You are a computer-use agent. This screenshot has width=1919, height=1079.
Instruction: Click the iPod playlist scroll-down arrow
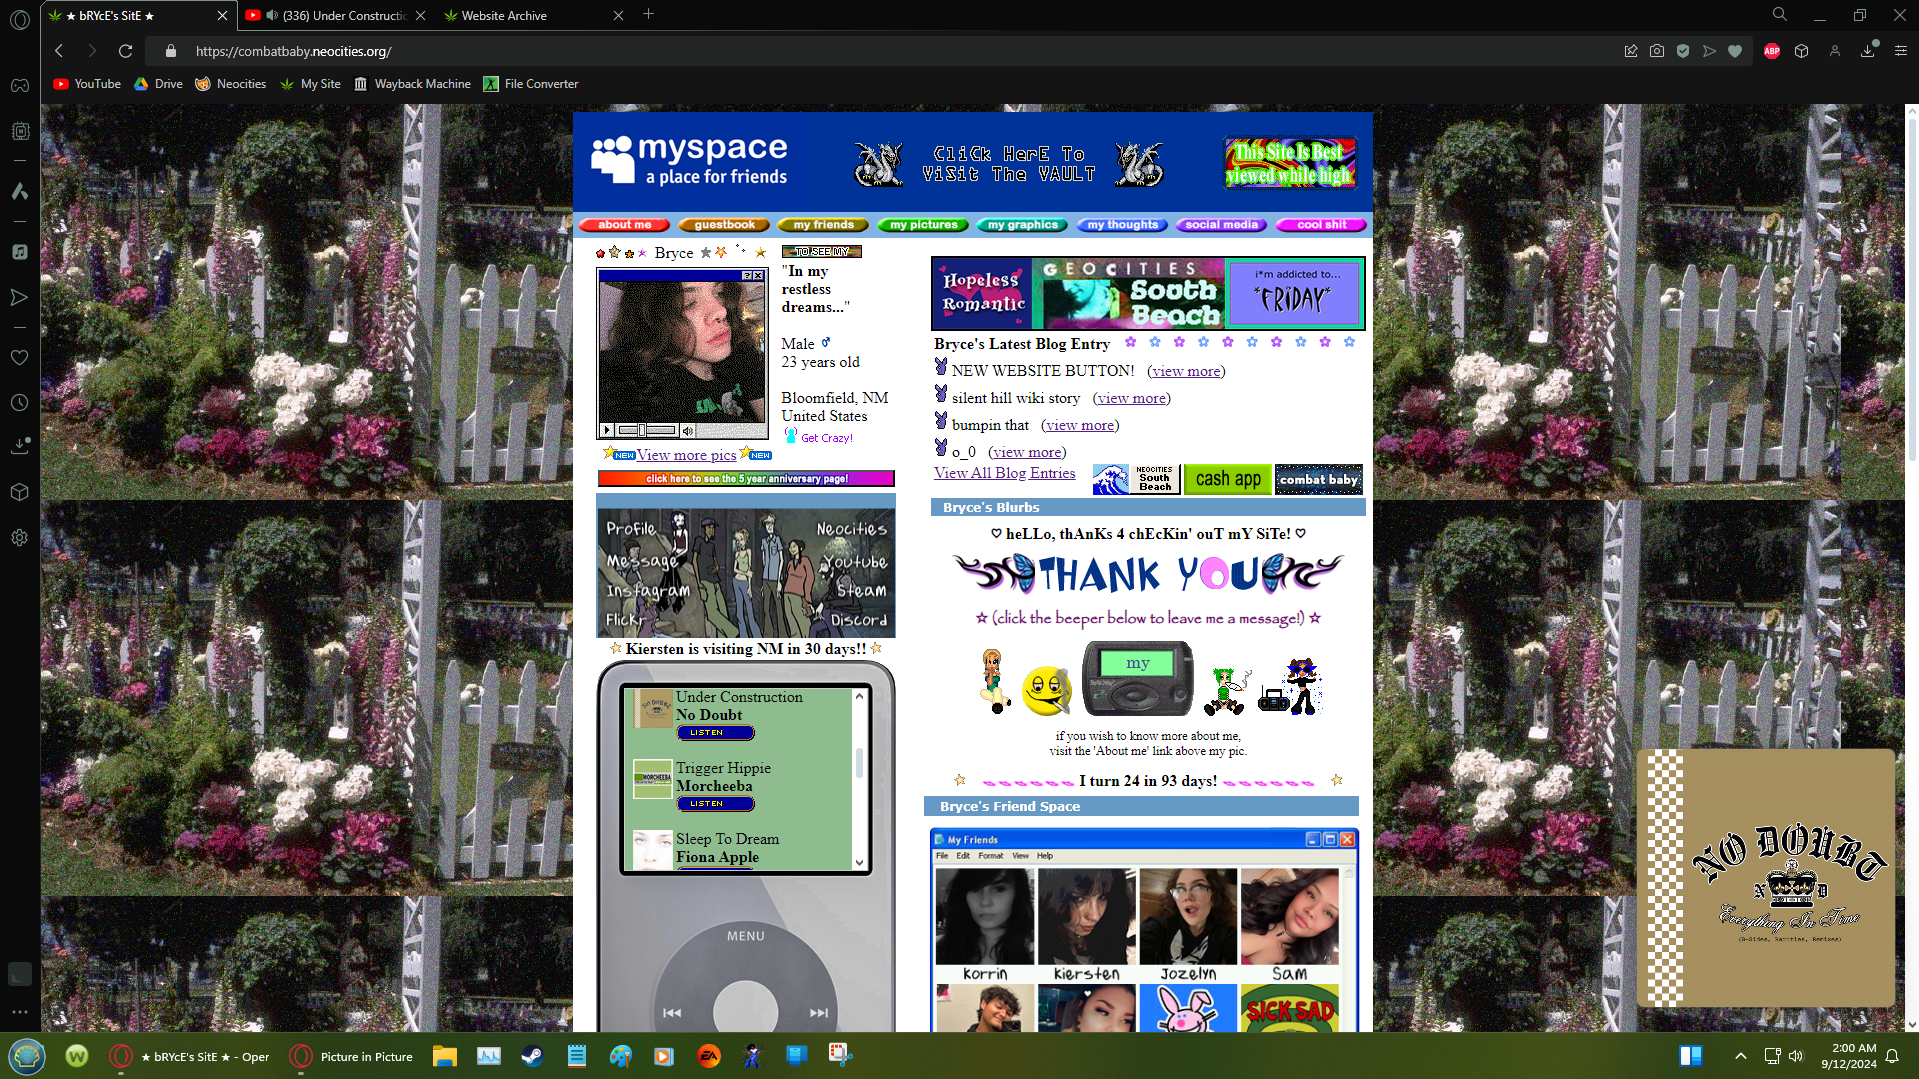tap(859, 862)
